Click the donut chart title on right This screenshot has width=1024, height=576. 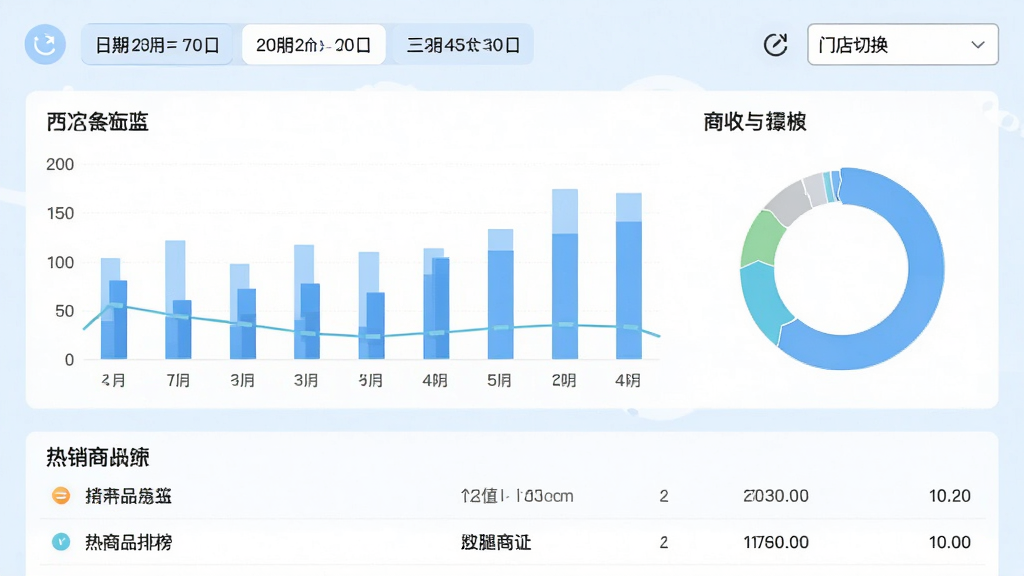click(755, 121)
